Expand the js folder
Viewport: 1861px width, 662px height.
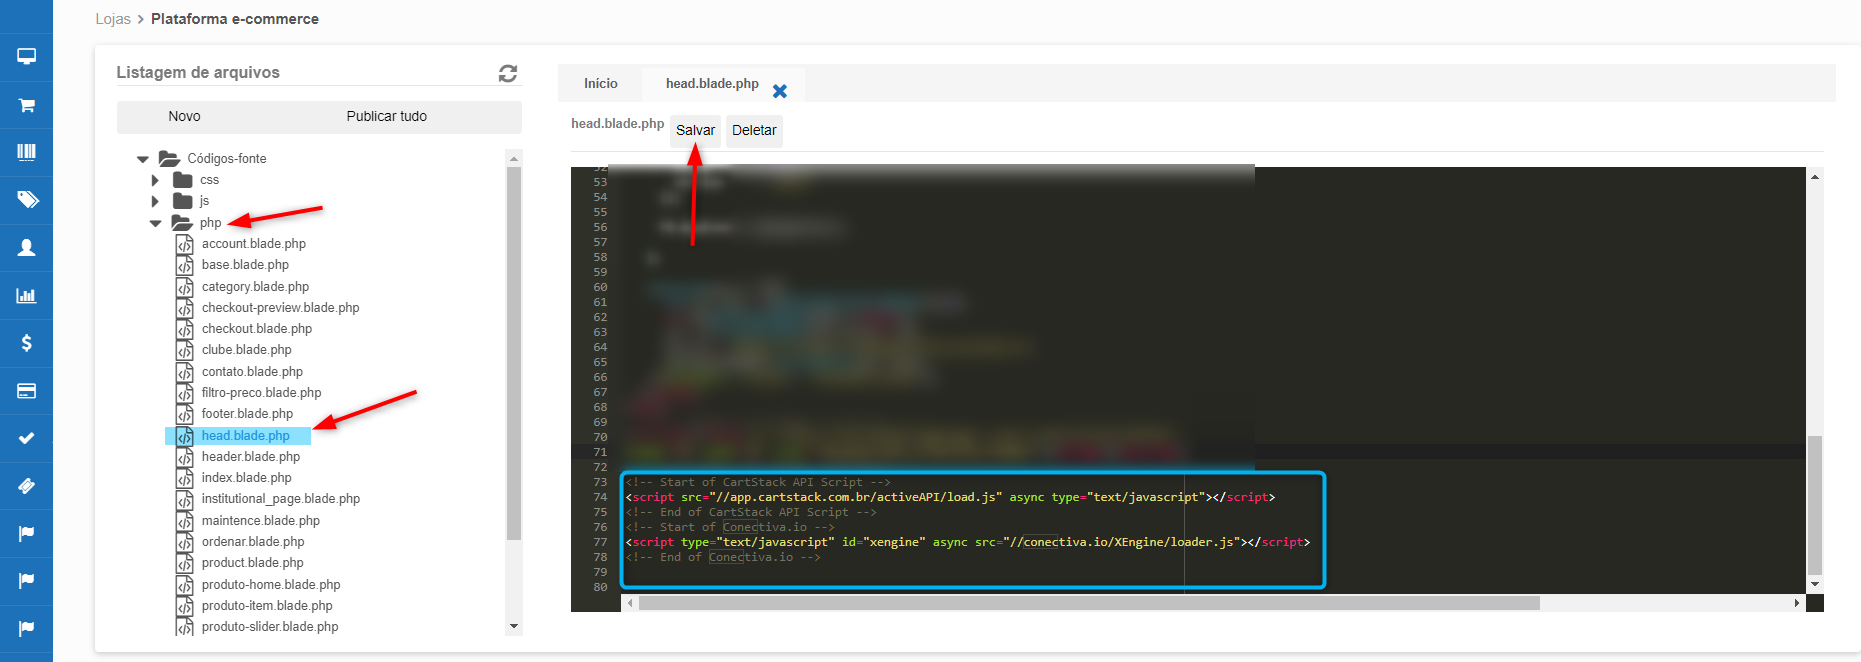[x=155, y=201]
